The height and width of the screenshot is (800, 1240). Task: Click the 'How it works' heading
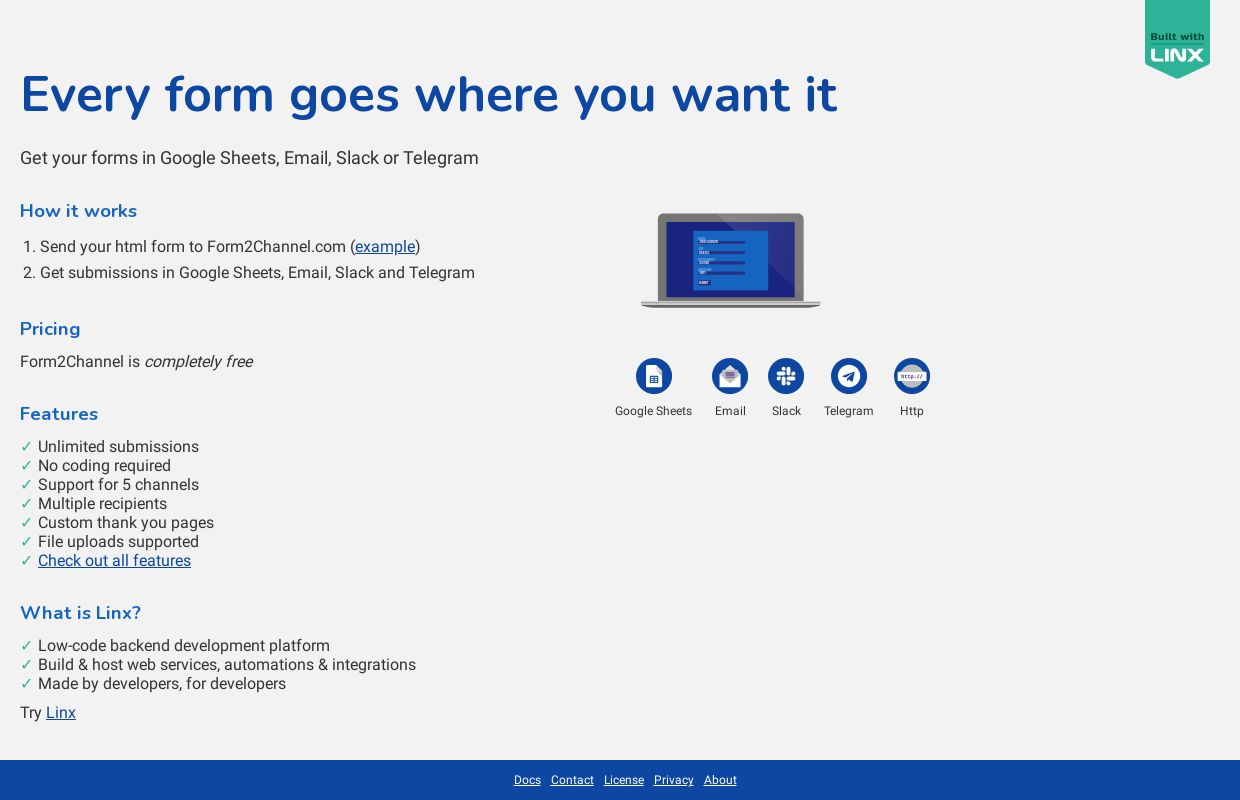(78, 211)
